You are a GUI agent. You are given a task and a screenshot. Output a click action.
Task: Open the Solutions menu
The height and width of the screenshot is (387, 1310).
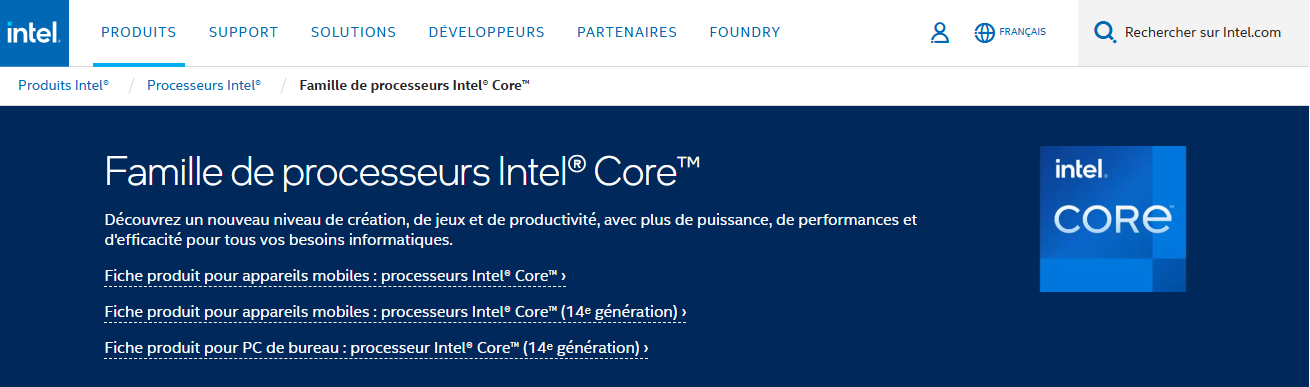click(353, 33)
